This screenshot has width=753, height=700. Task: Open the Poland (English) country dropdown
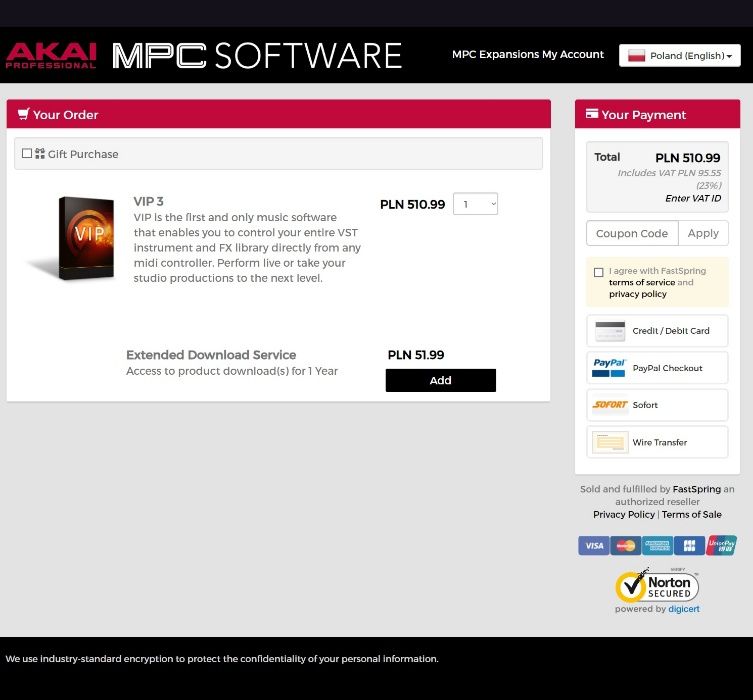(680, 56)
